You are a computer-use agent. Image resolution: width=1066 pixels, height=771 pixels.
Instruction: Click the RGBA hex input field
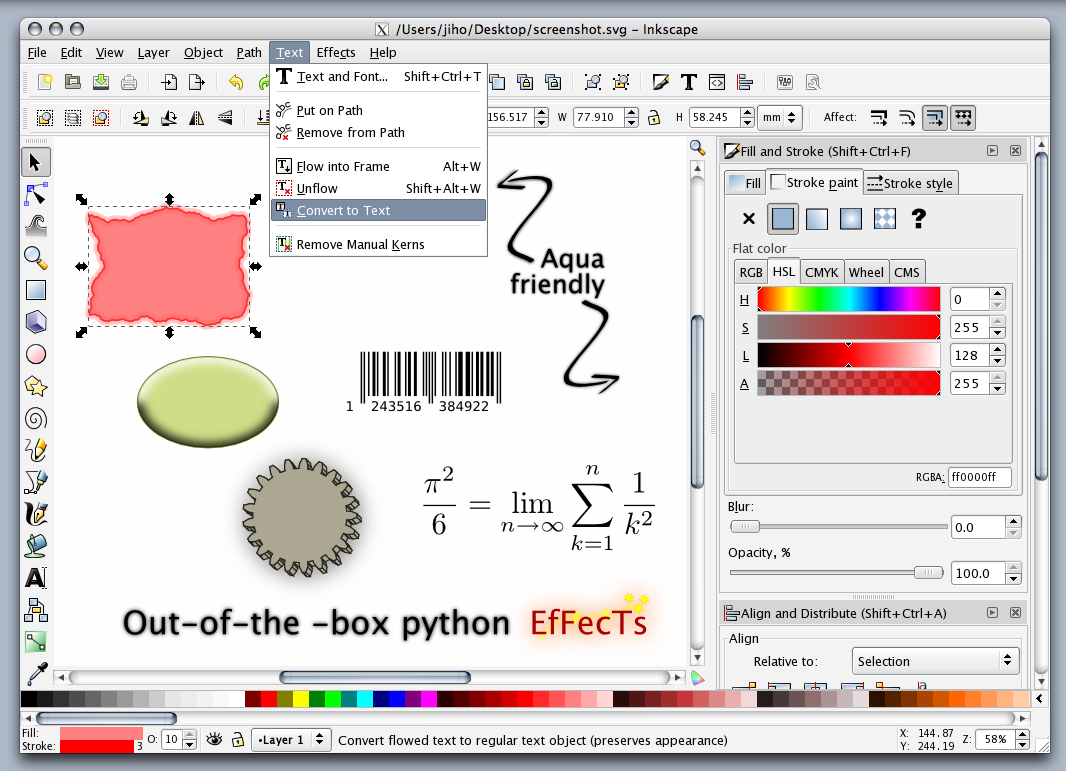pyautogui.click(x=979, y=477)
